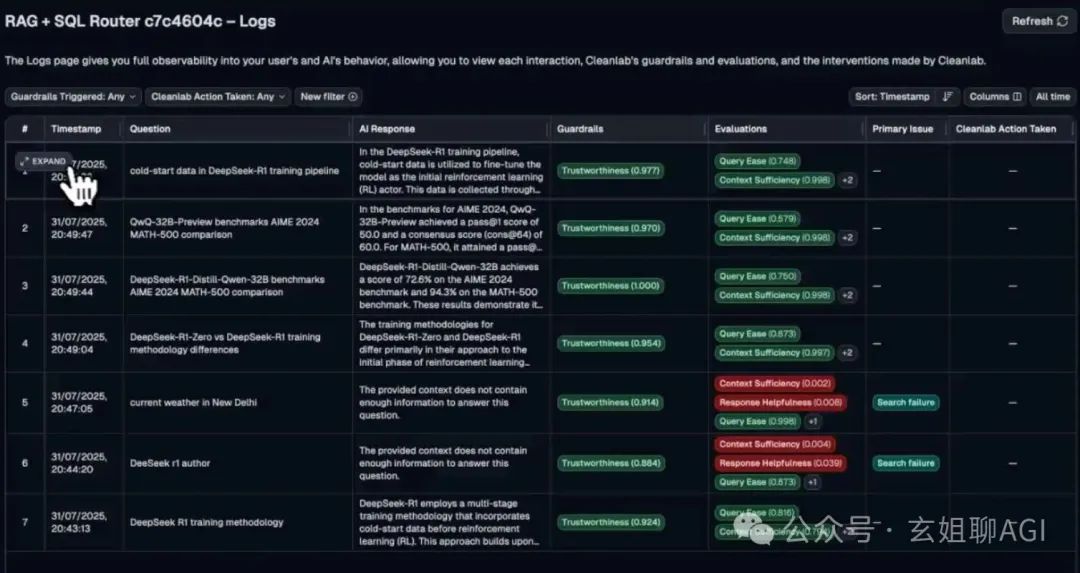The image size is (1080, 573).
Task: Click the Guardrails column header
Action: pos(580,129)
